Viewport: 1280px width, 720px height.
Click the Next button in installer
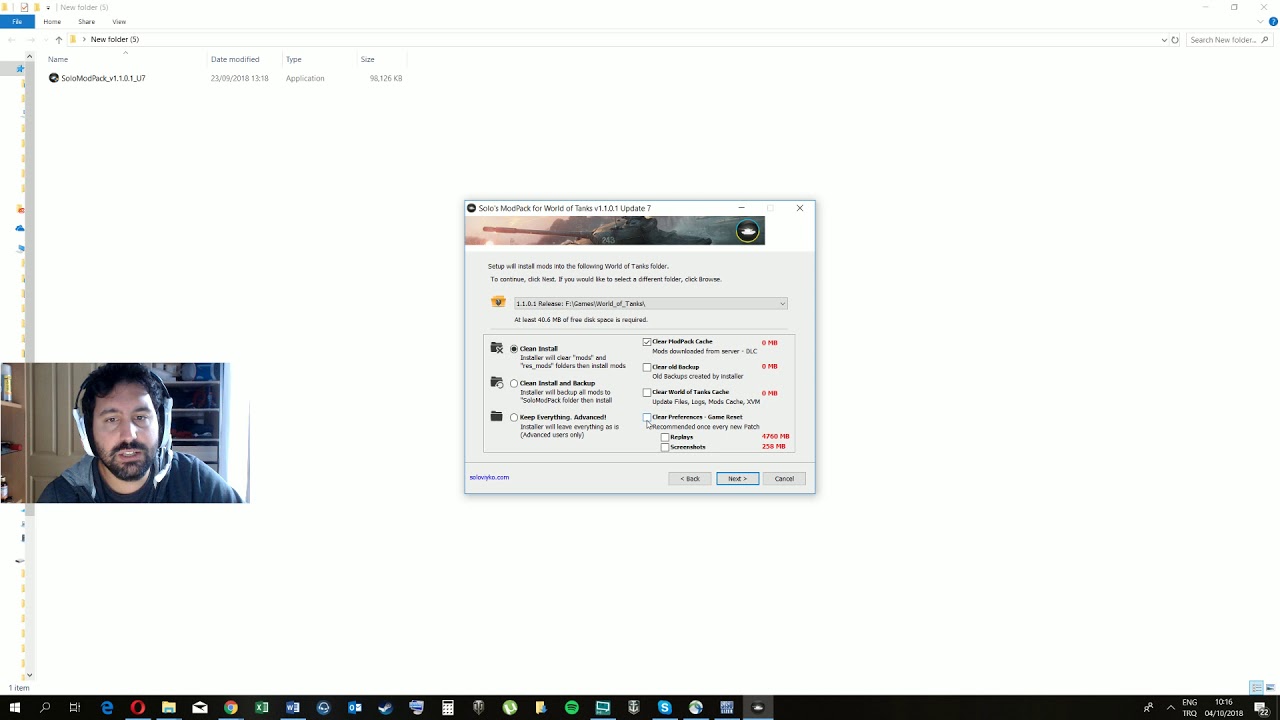tap(737, 479)
